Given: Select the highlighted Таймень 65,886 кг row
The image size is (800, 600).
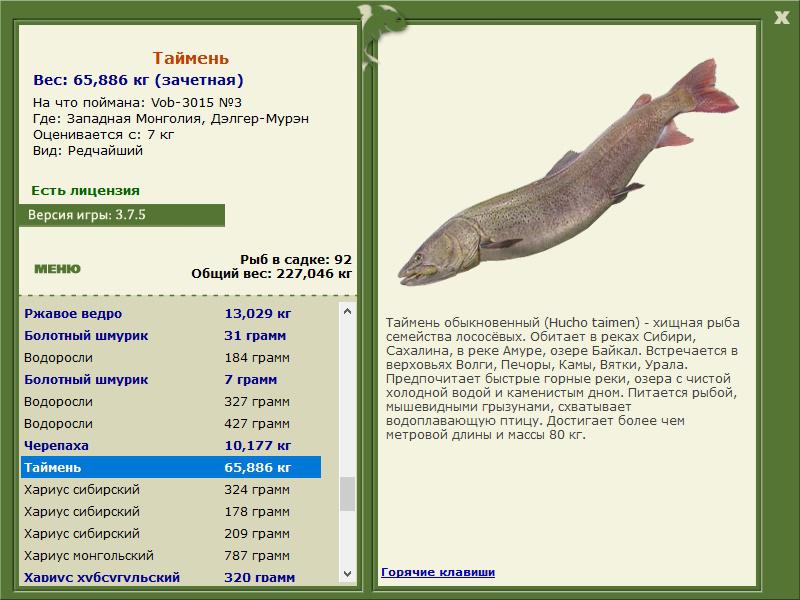Looking at the screenshot, I should point(171,467).
